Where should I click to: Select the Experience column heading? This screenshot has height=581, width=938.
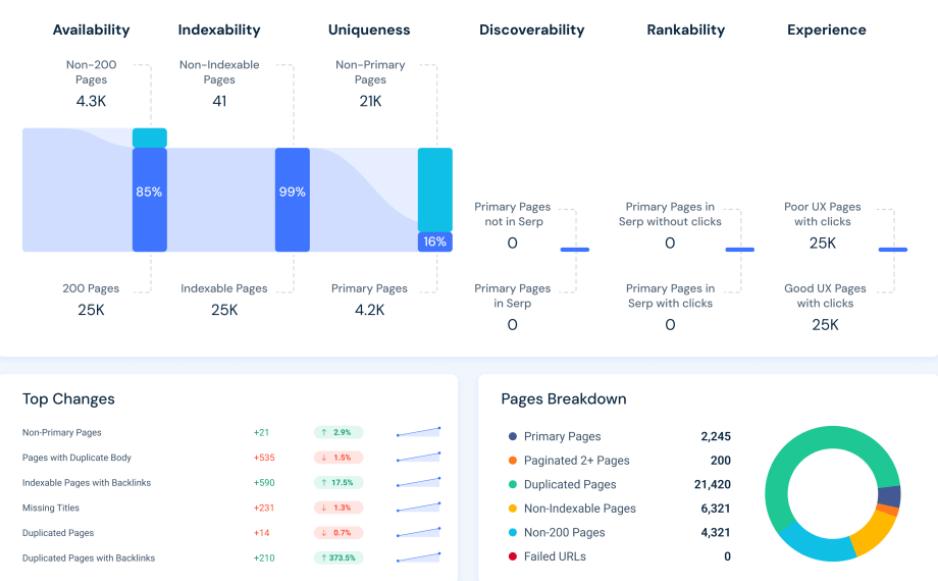click(x=825, y=30)
